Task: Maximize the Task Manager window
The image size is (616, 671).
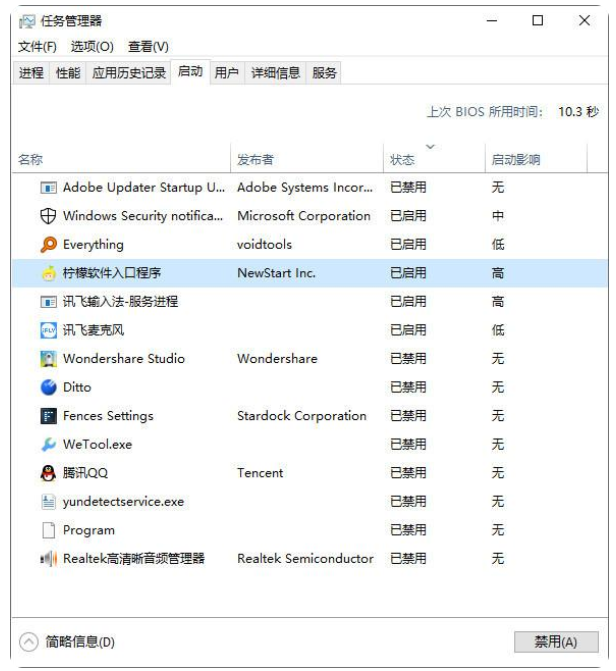Action: (x=538, y=21)
